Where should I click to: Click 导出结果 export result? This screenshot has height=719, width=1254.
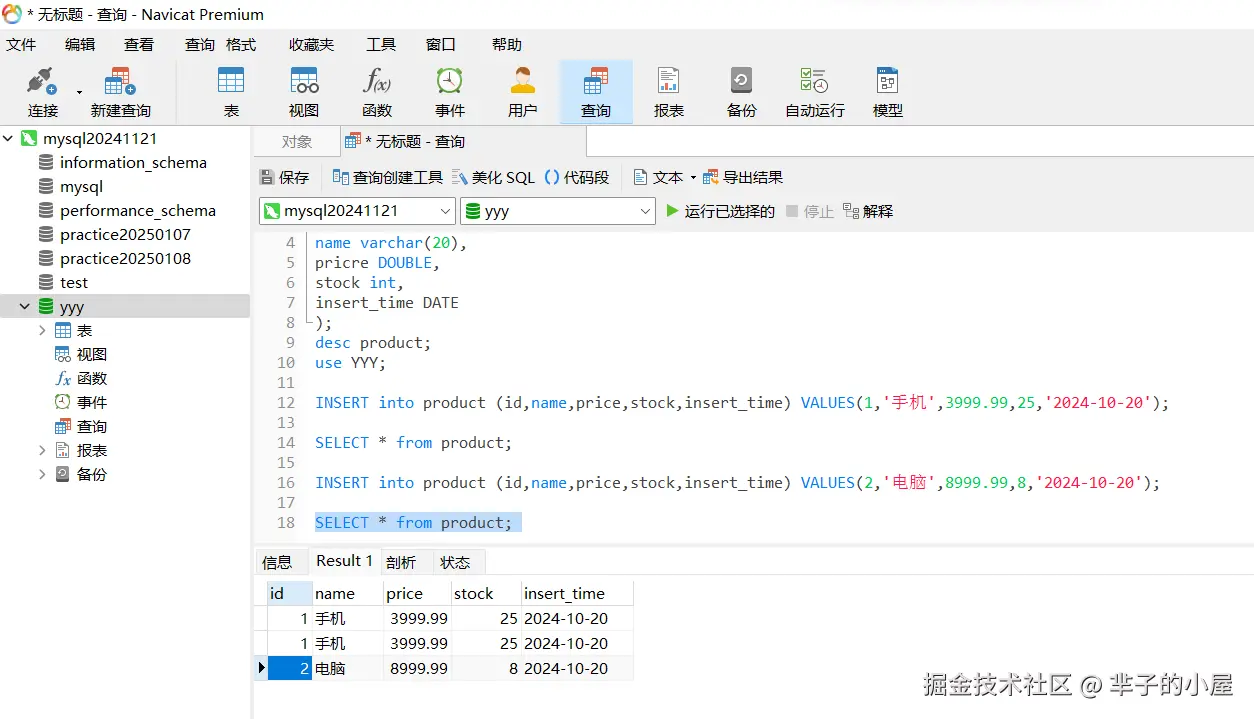pos(743,177)
